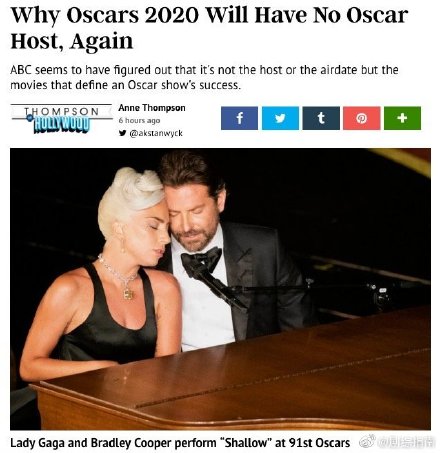Click the performance photo at piano
The height and width of the screenshot is (453, 440).
pyautogui.click(x=220, y=289)
